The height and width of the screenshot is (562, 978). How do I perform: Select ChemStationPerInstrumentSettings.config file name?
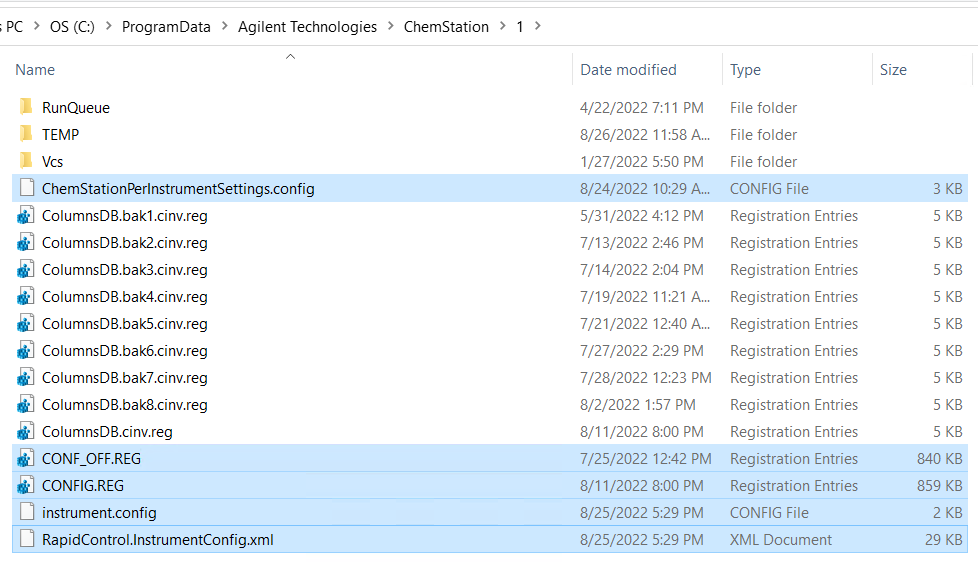(178, 189)
